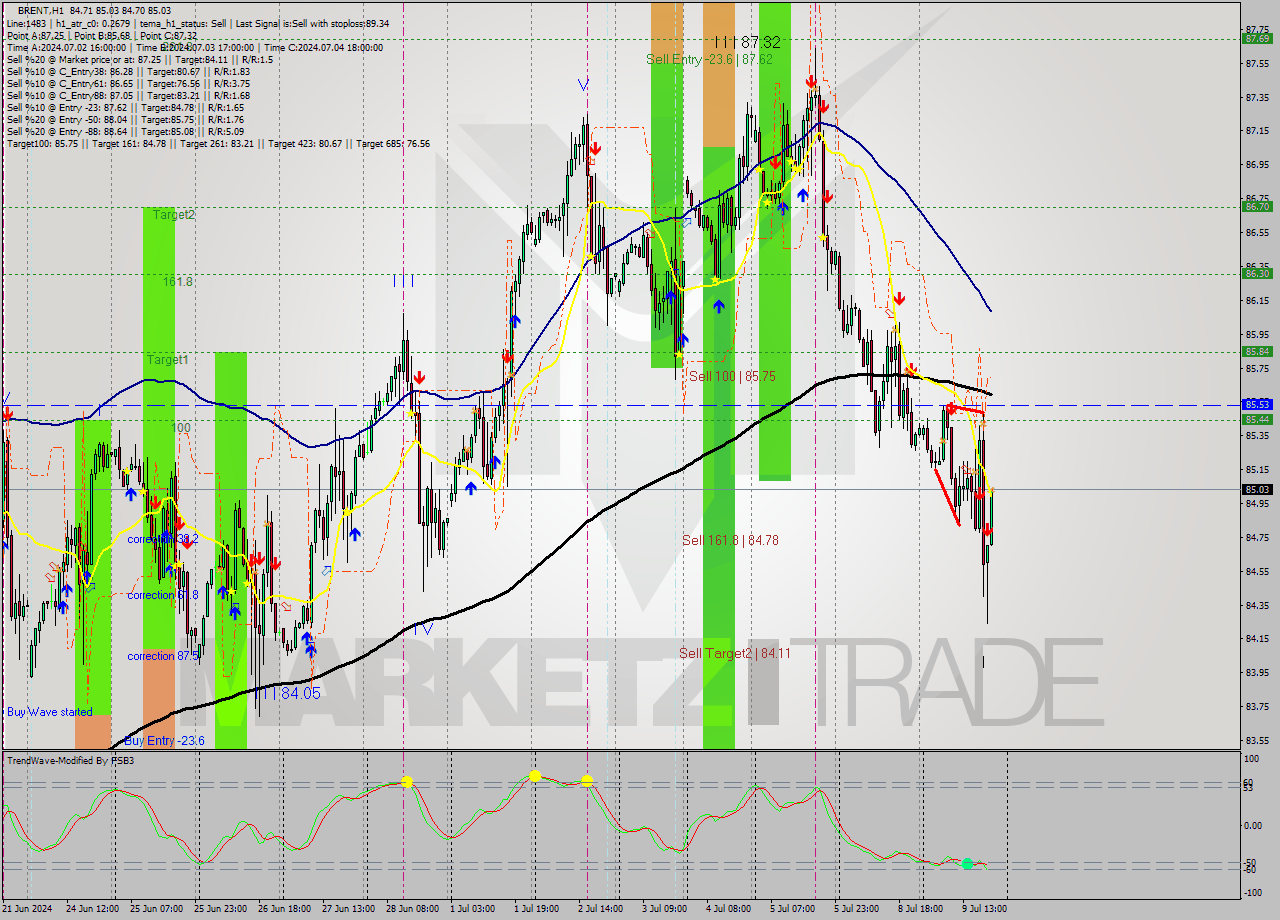Select the 'Buy Wave started' text
Image resolution: width=1280 pixels, height=920 pixels.
pyautogui.click(x=50, y=712)
